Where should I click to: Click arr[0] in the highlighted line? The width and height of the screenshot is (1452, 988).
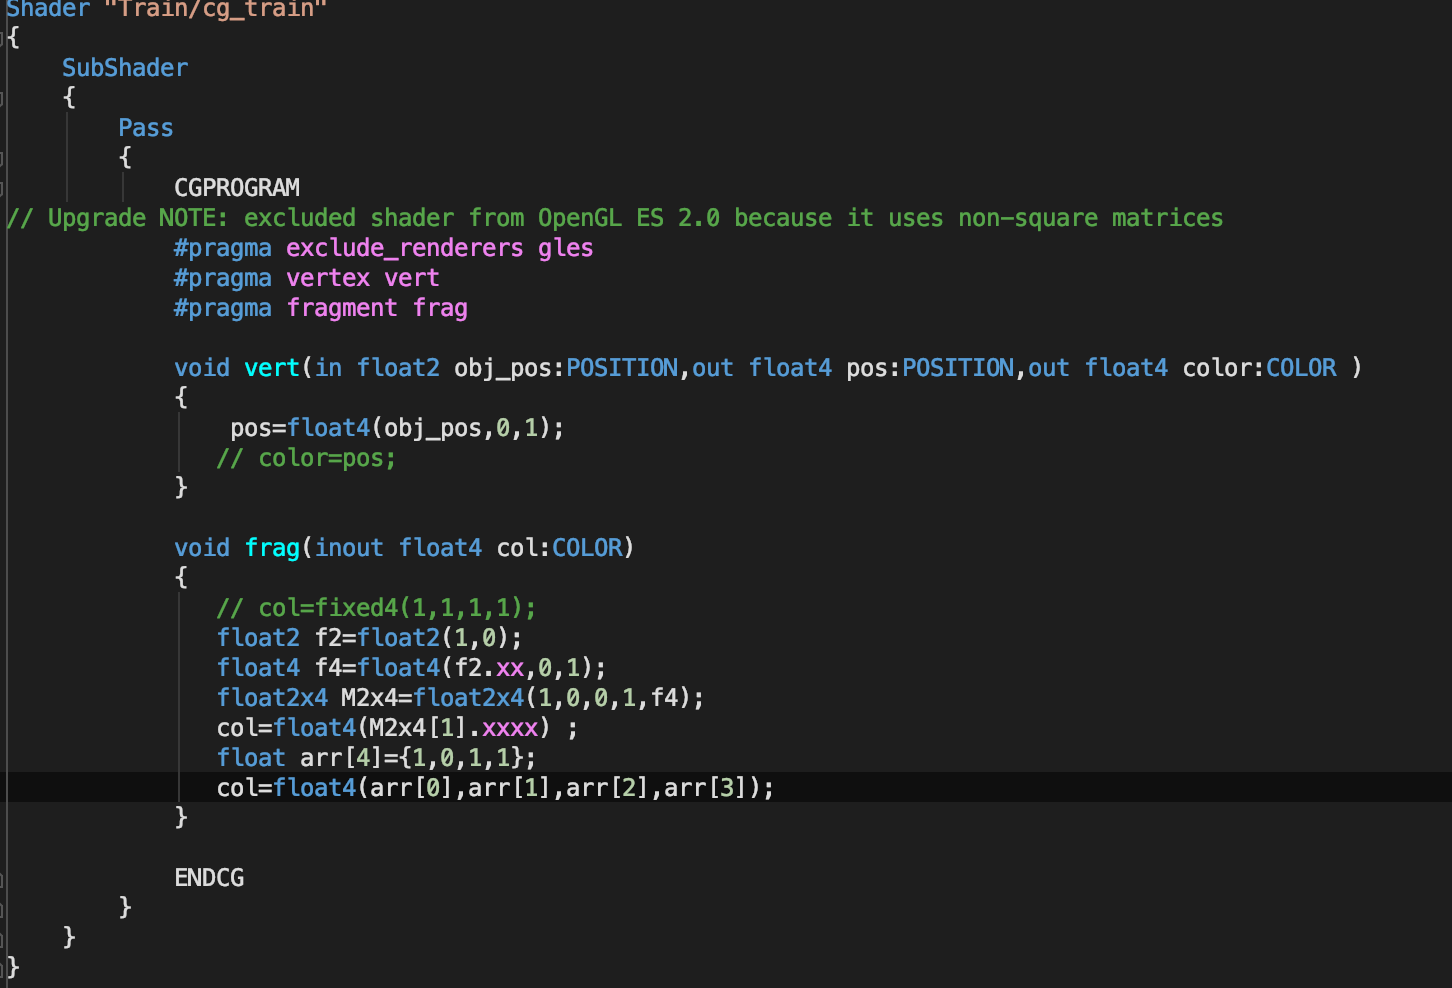coord(412,788)
